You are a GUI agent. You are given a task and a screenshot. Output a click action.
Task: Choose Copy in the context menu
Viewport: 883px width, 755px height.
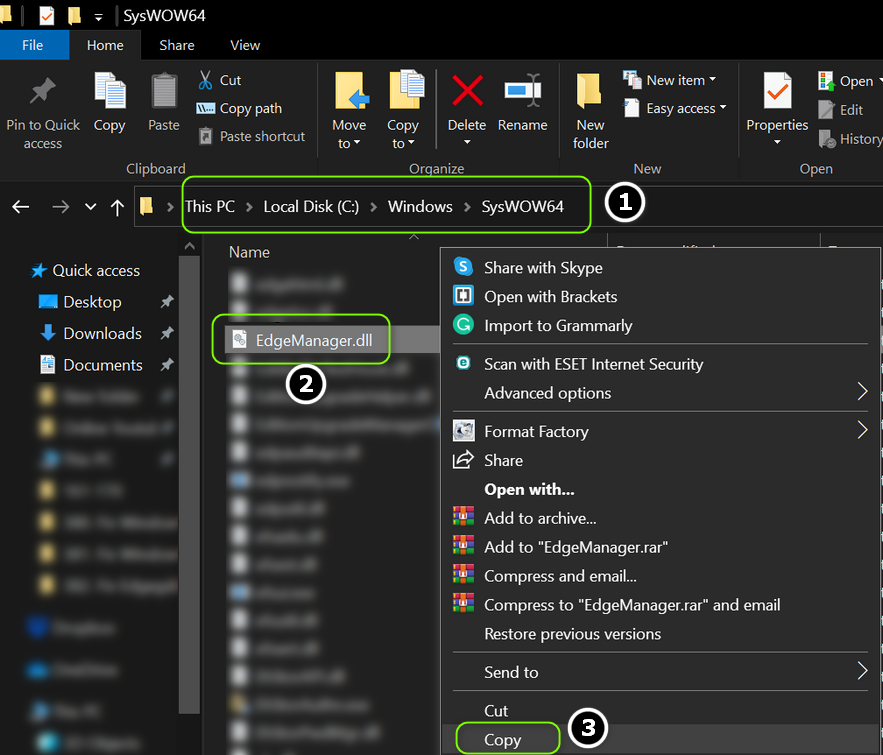pyautogui.click(x=502, y=740)
